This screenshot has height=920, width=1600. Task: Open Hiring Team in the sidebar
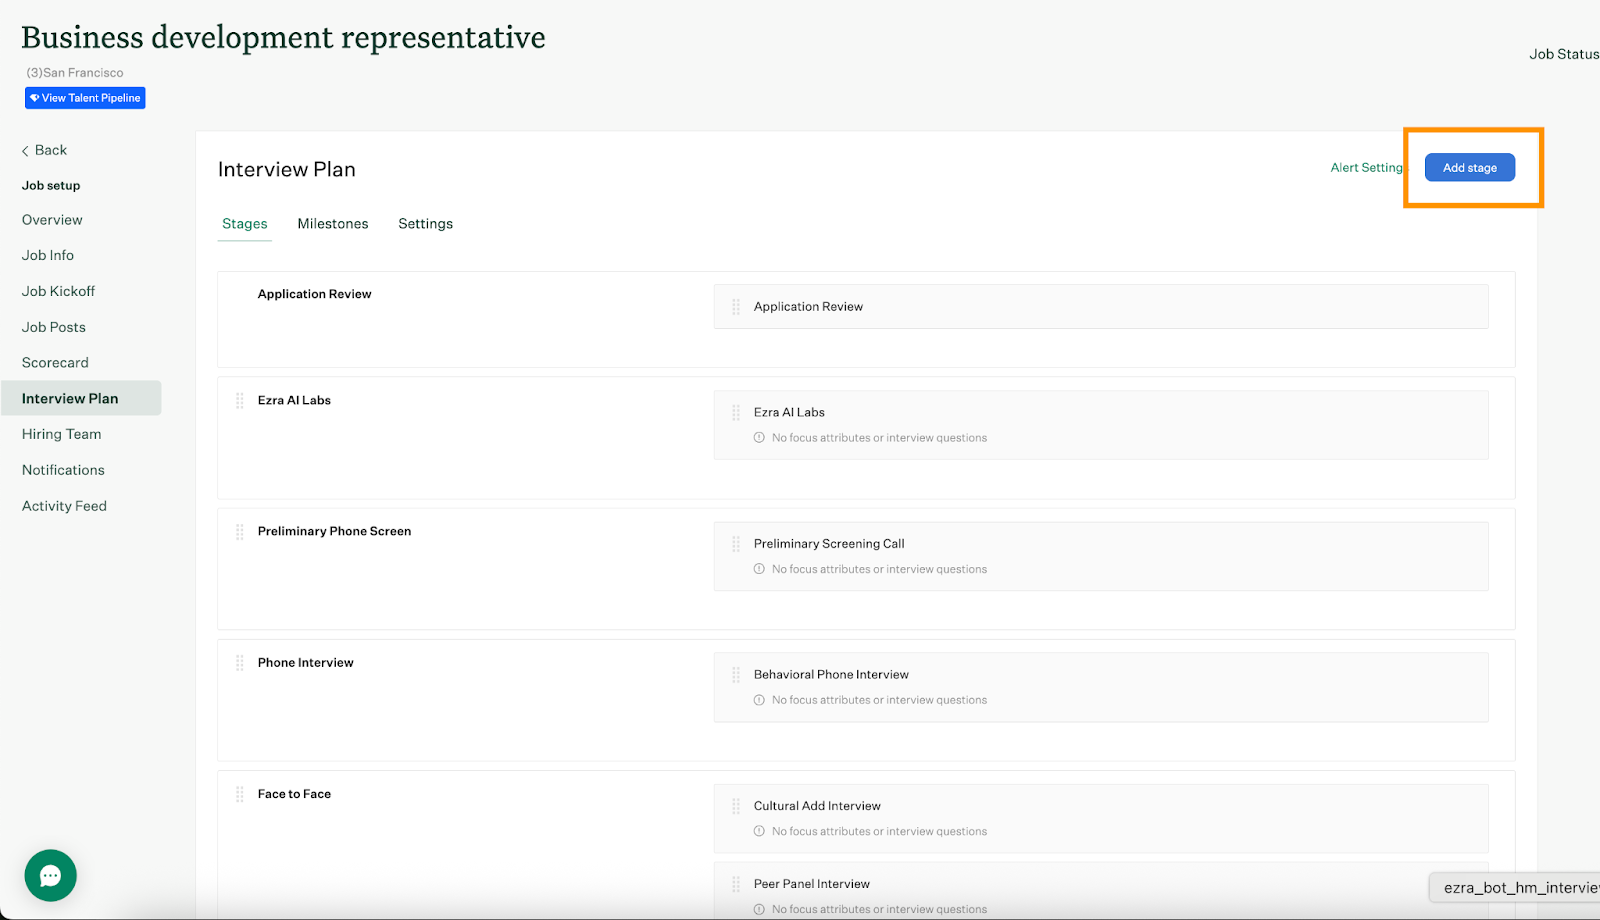[61, 434]
